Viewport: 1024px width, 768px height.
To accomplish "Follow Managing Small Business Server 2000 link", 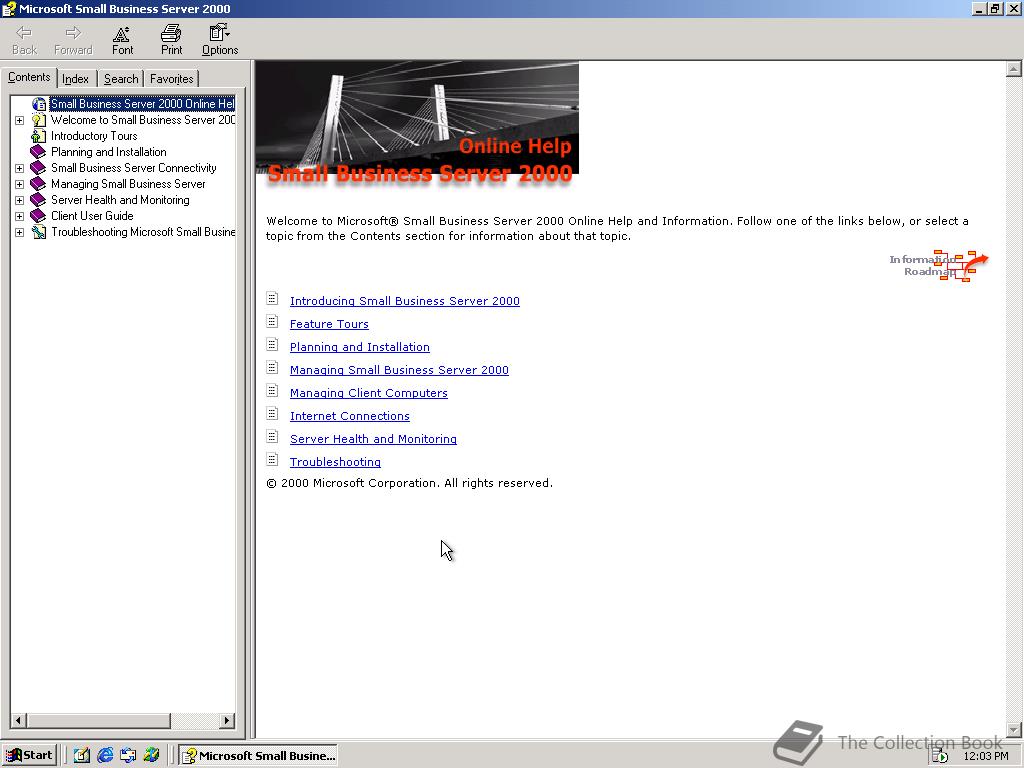I will [x=399, y=370].
